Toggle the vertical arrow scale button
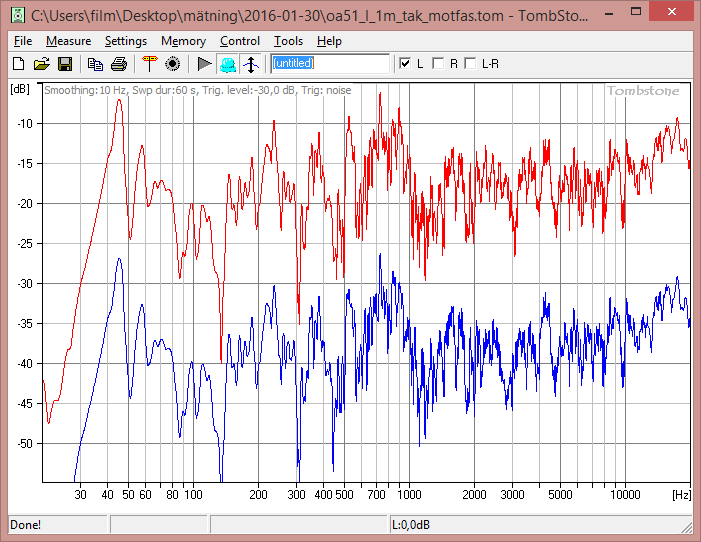701x542 pixels. (251, 64)
